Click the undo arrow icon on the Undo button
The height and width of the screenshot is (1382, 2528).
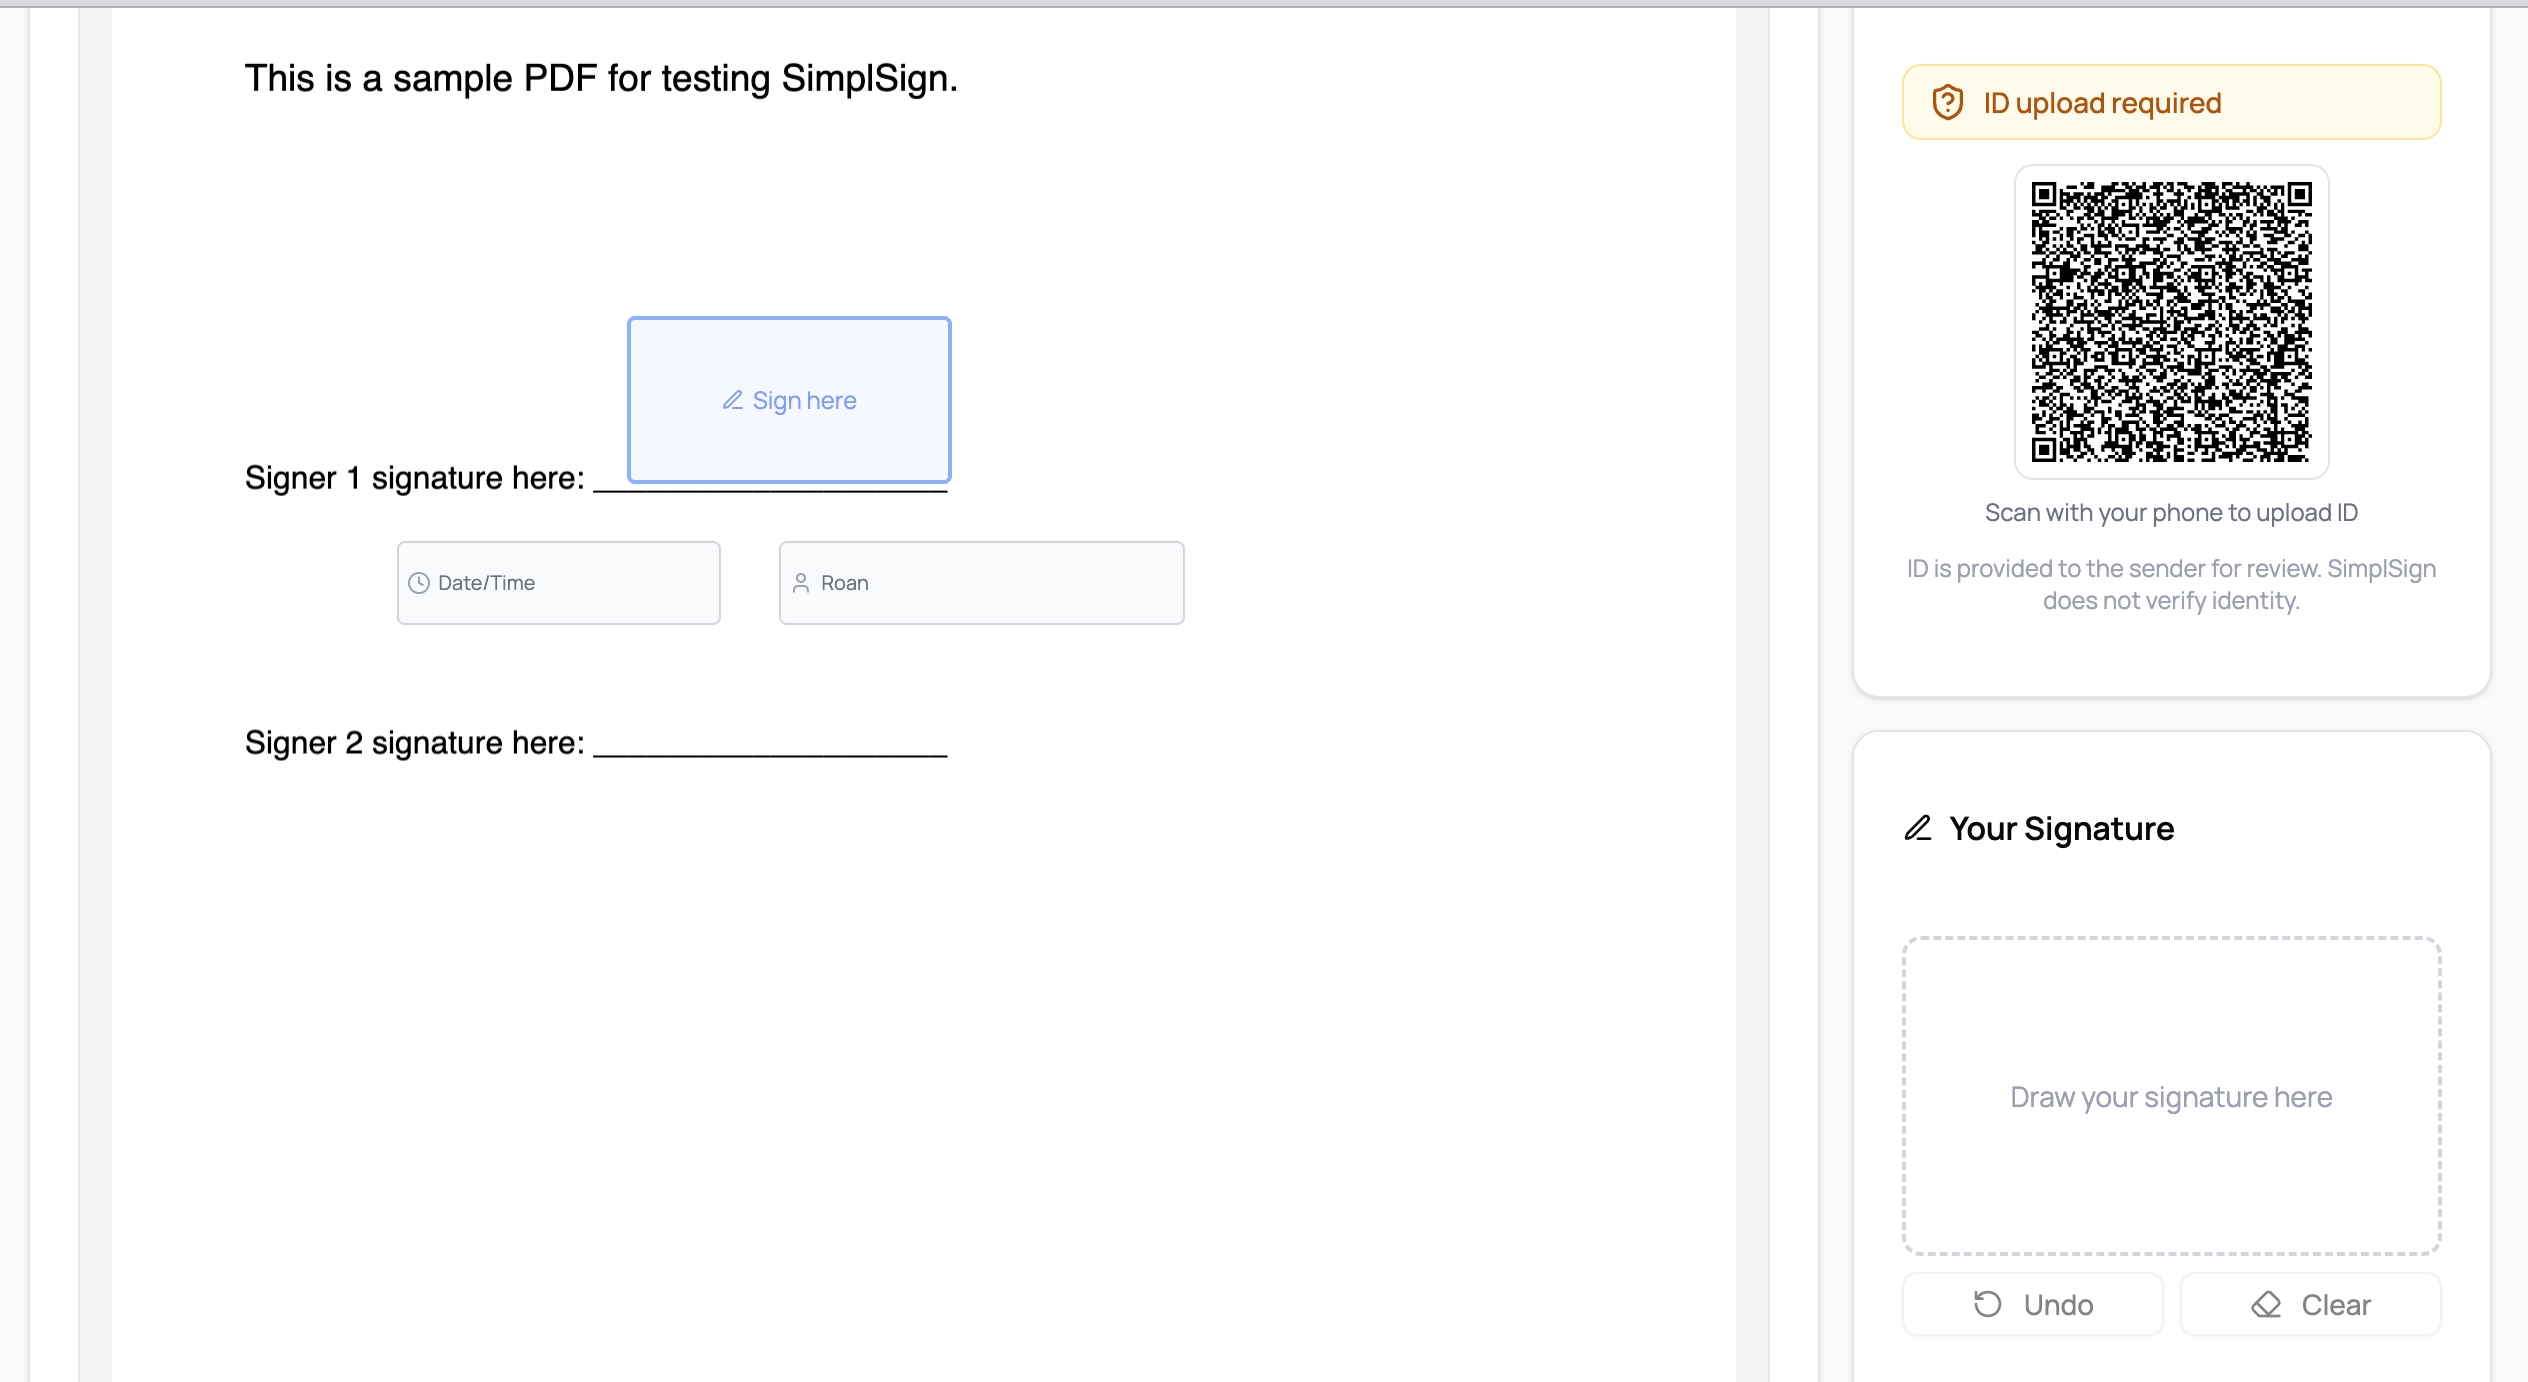(x=1988, y=1304)
